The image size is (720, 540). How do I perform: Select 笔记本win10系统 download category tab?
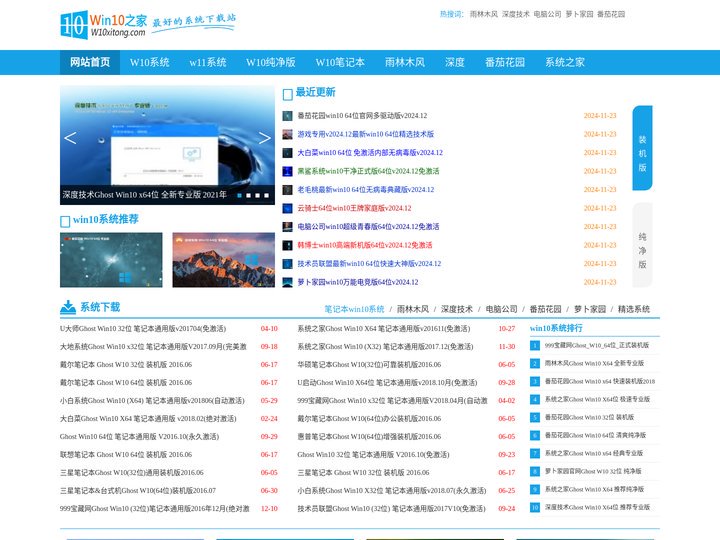354,309
